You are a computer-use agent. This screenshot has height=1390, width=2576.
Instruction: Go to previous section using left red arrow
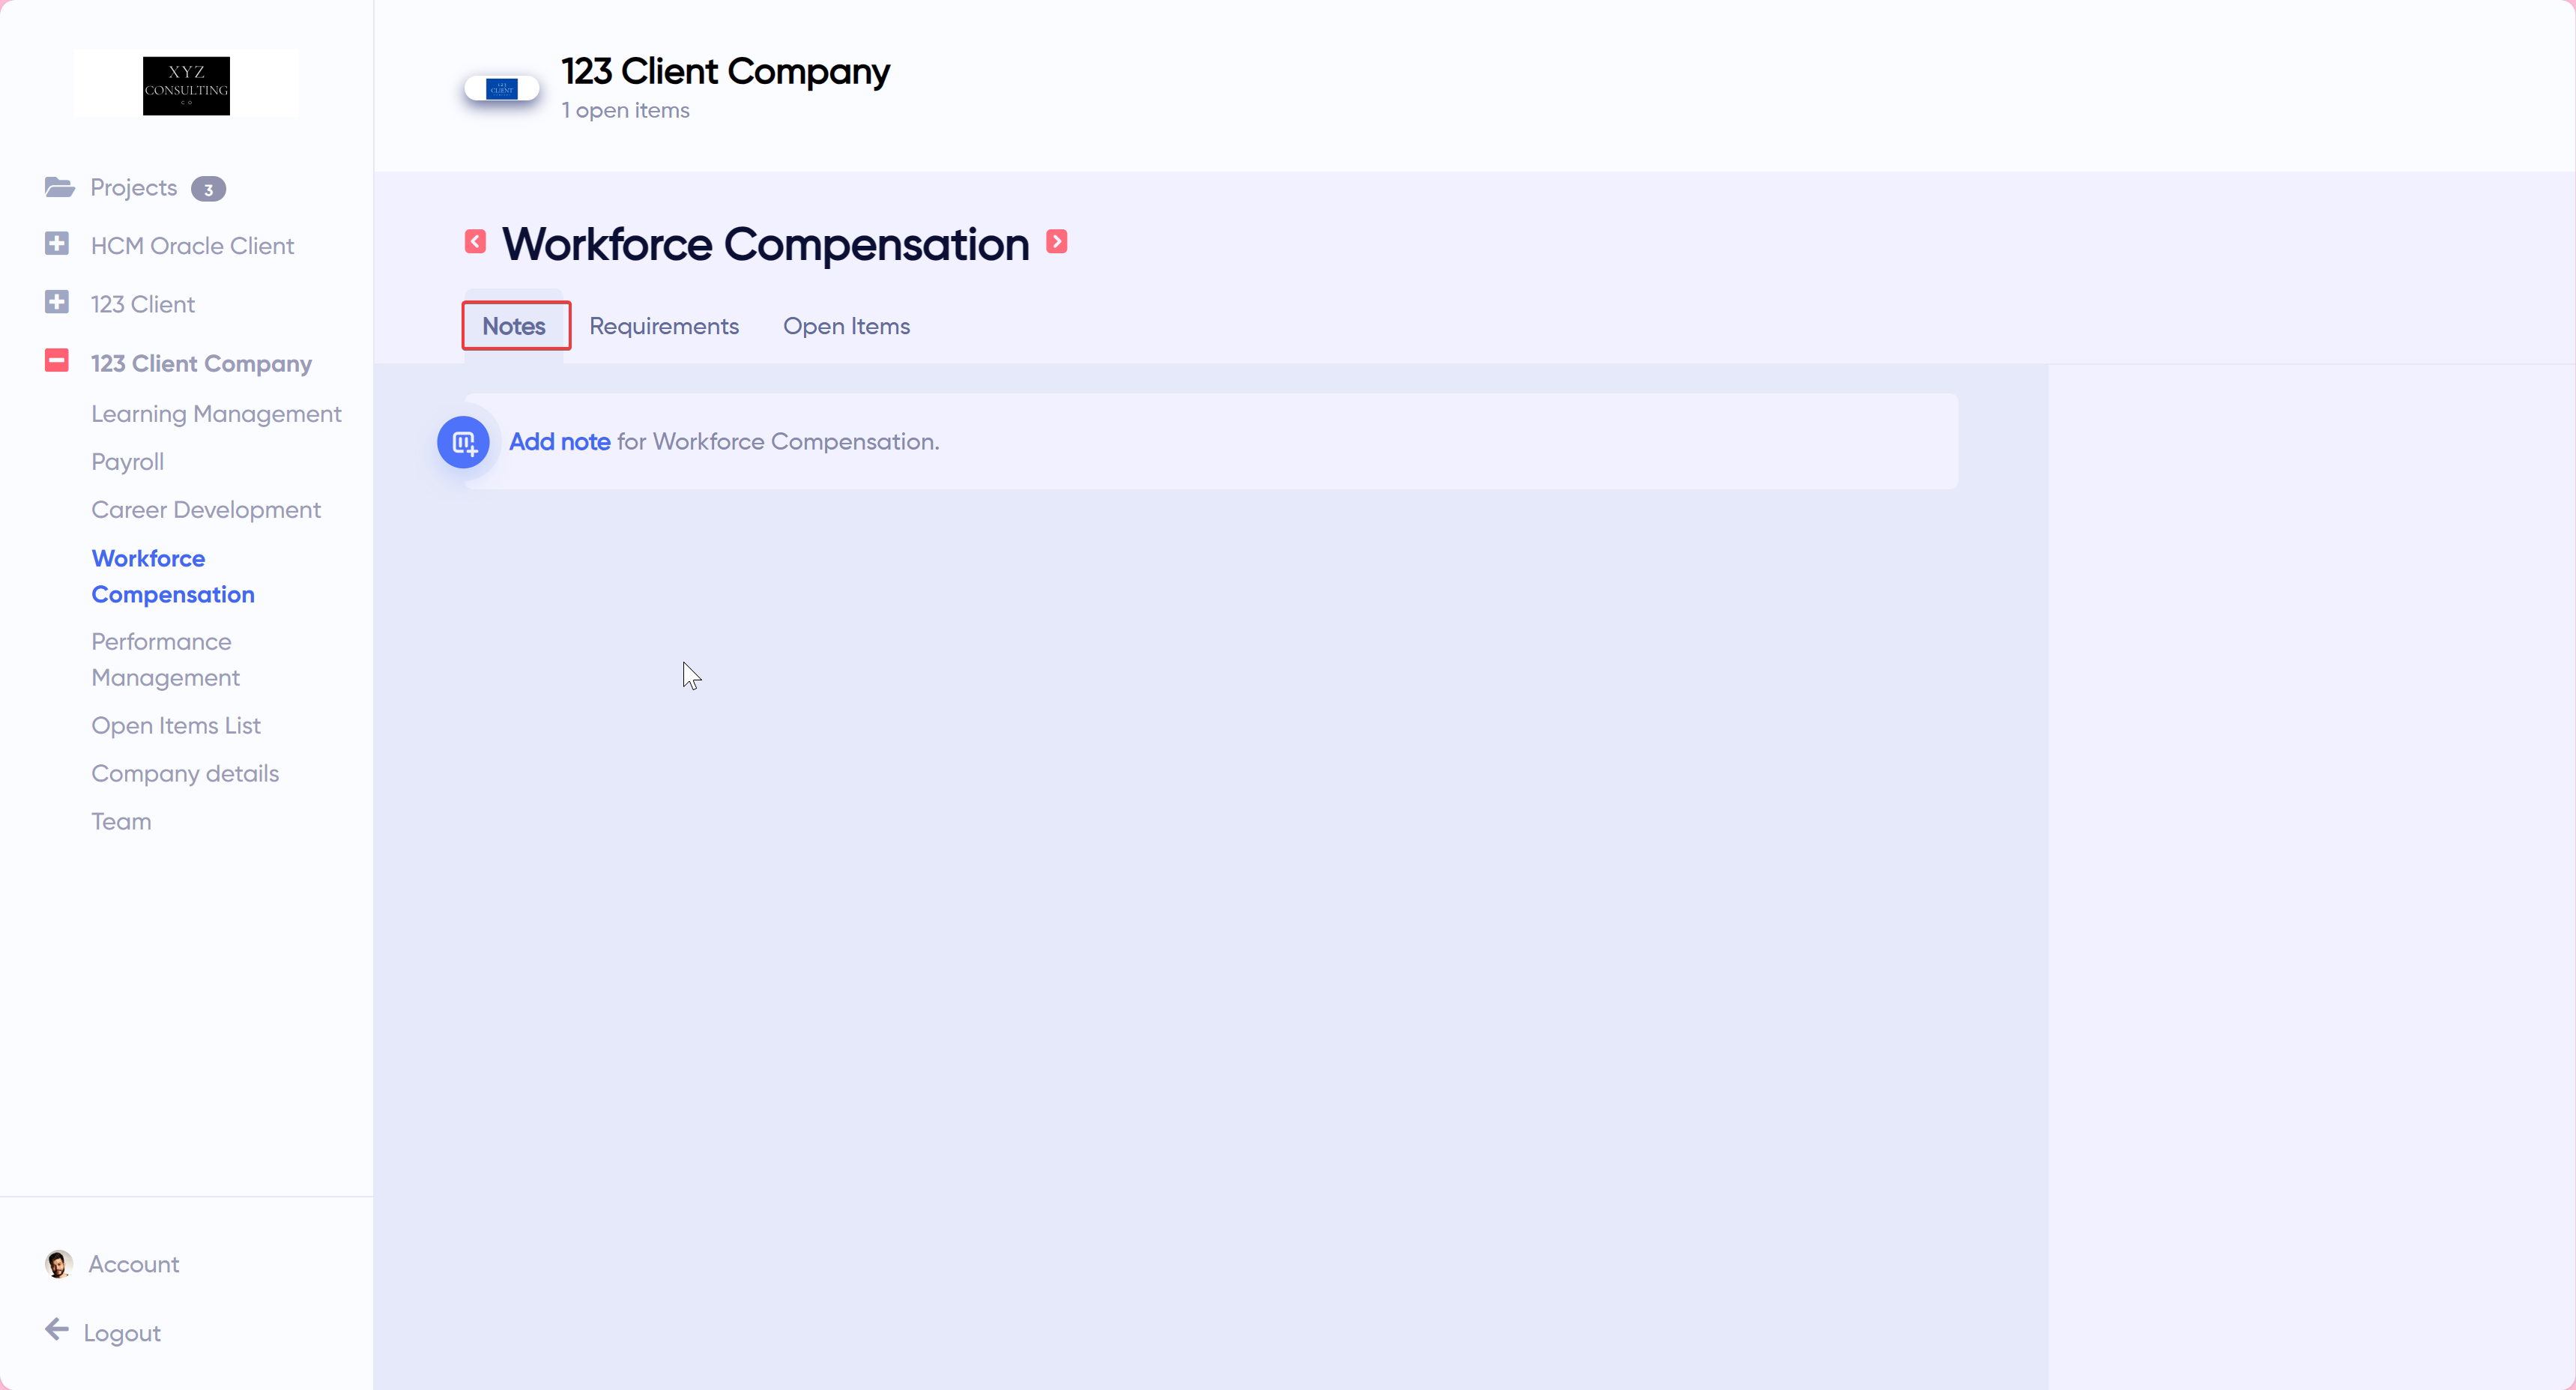click(x=475, y=242)
